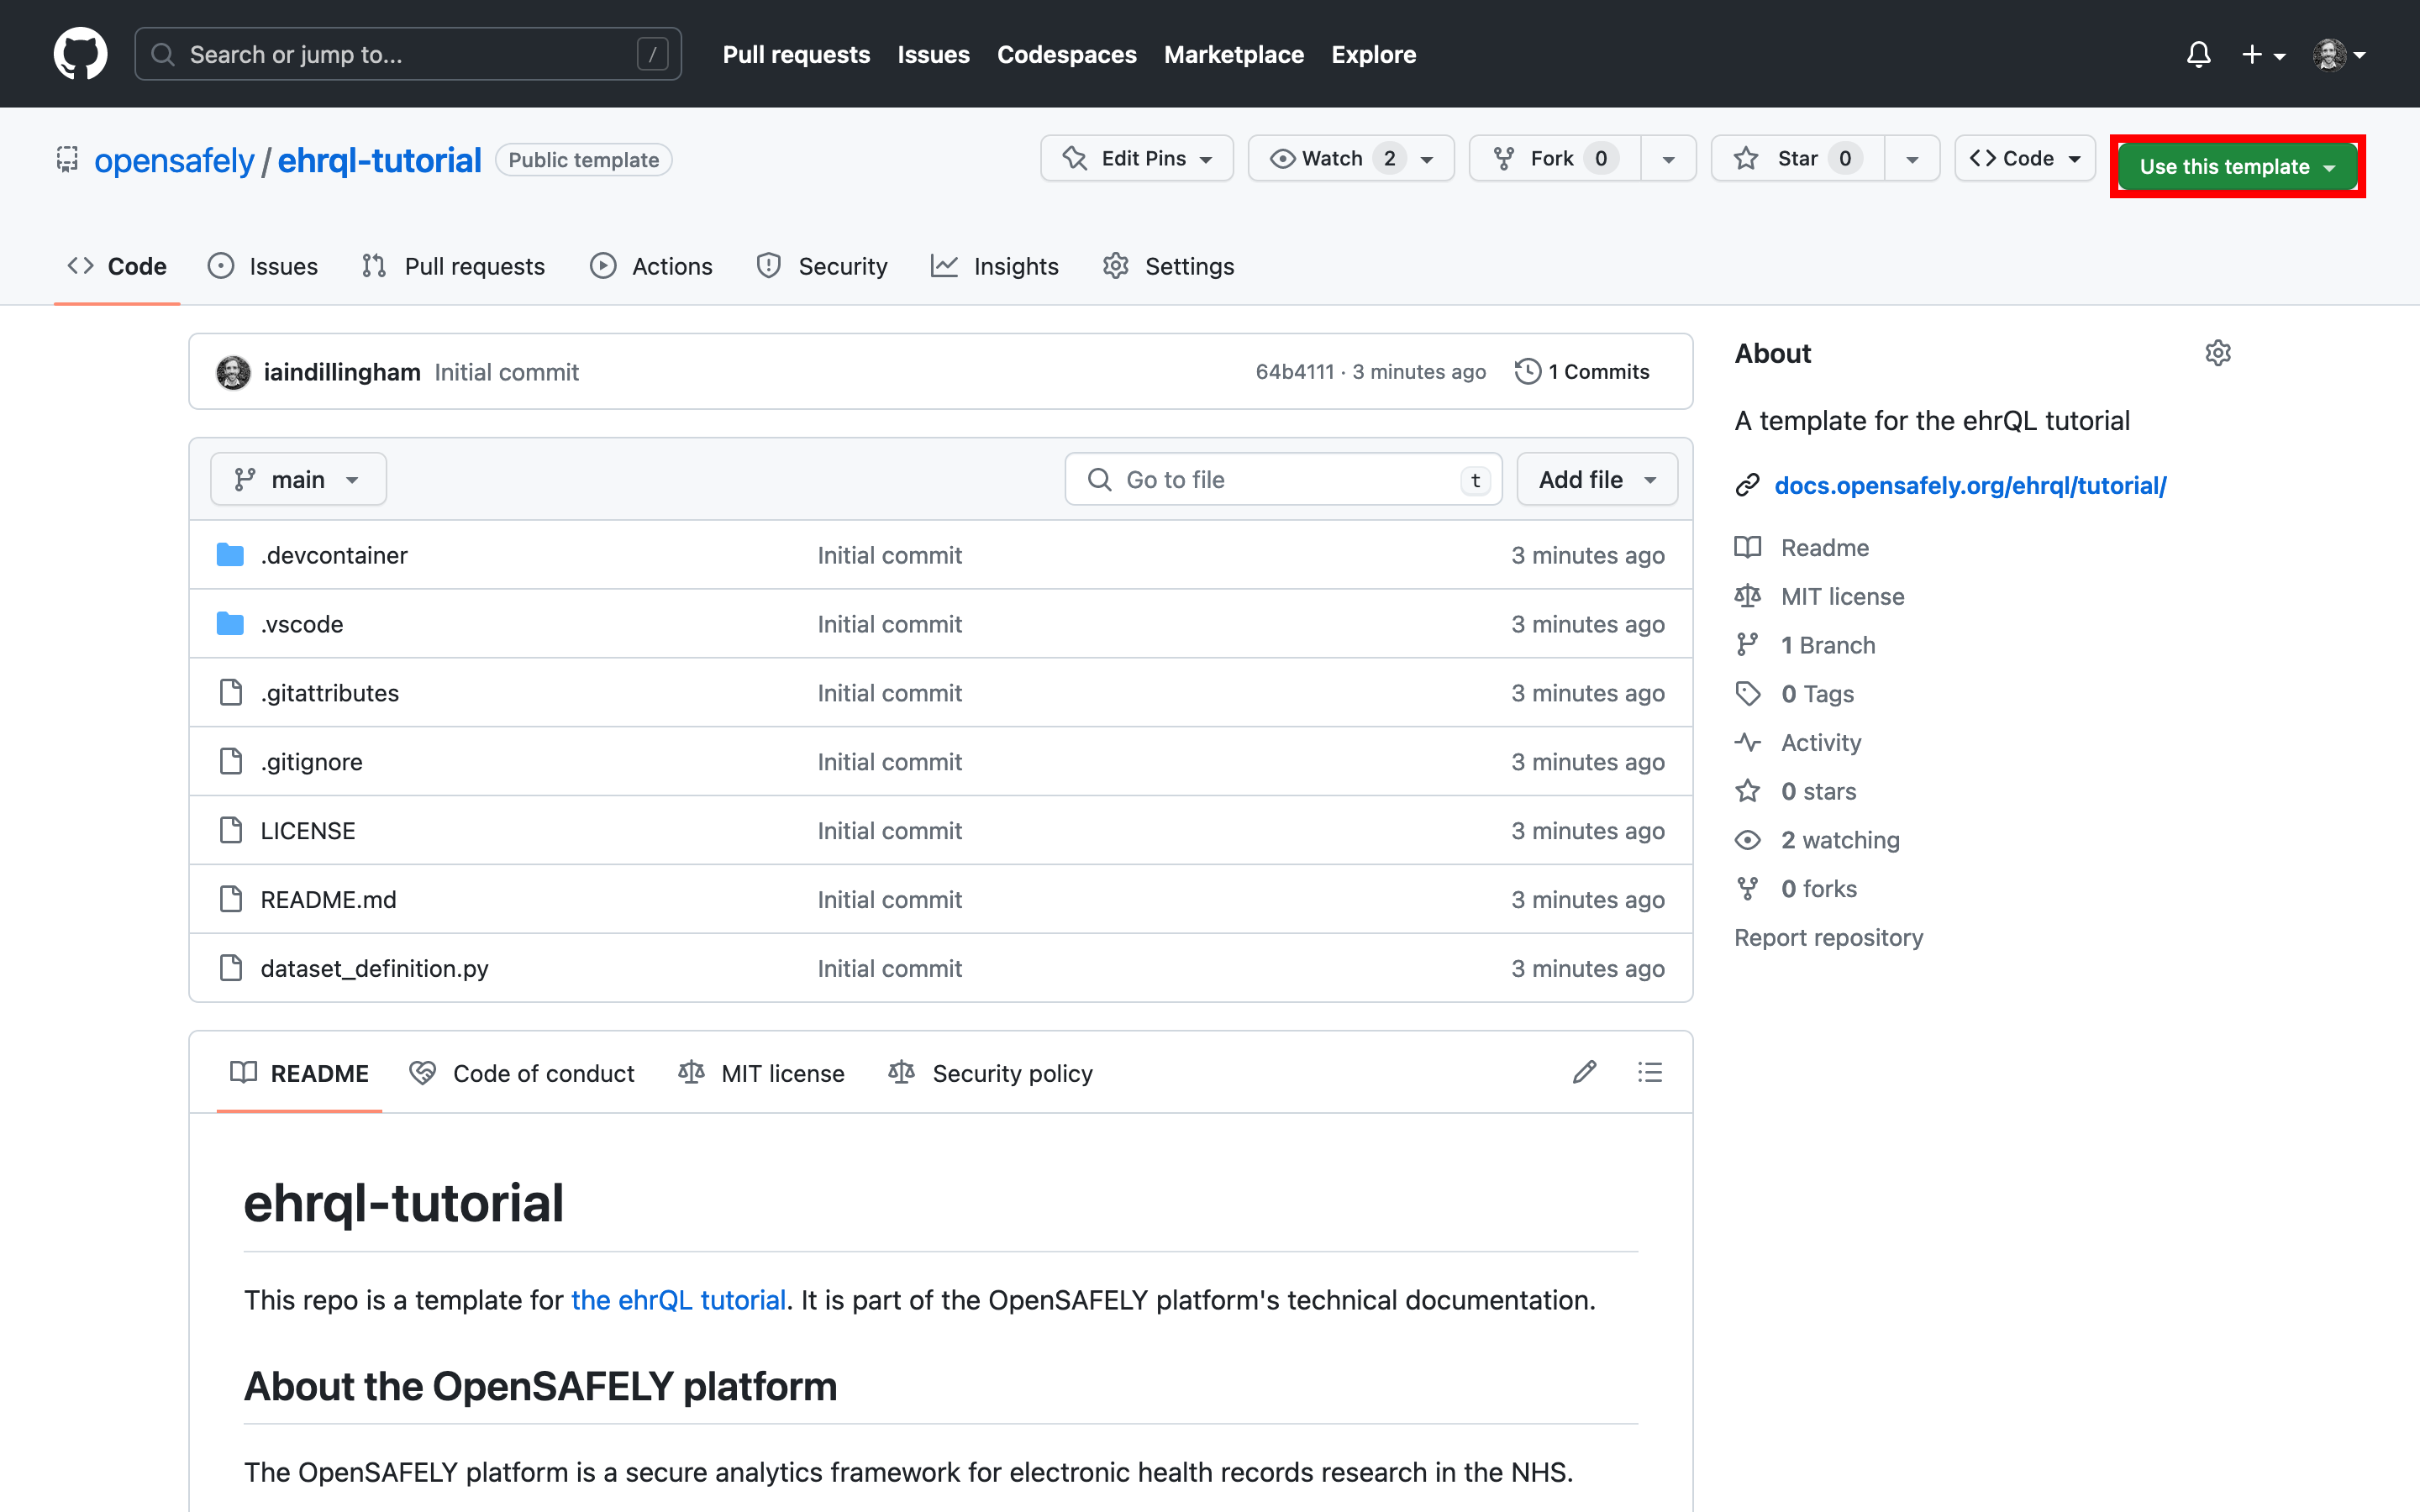Fork the repository with Fork button

pos(1555,158)
